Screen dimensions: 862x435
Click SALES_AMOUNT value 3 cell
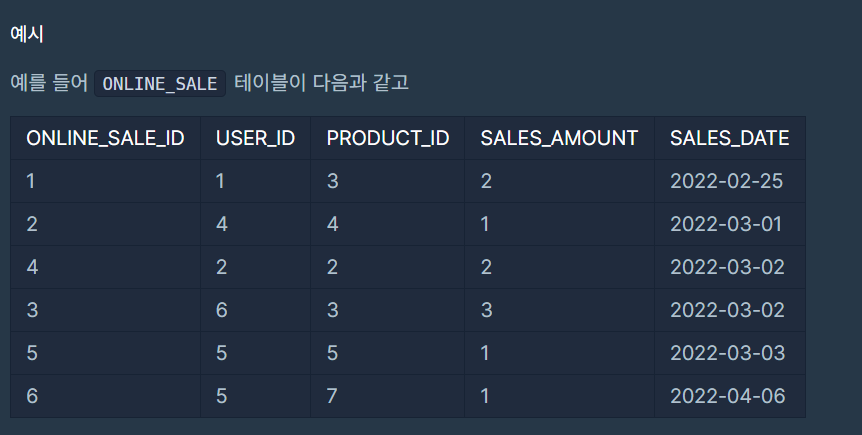[x=559, y=310]
